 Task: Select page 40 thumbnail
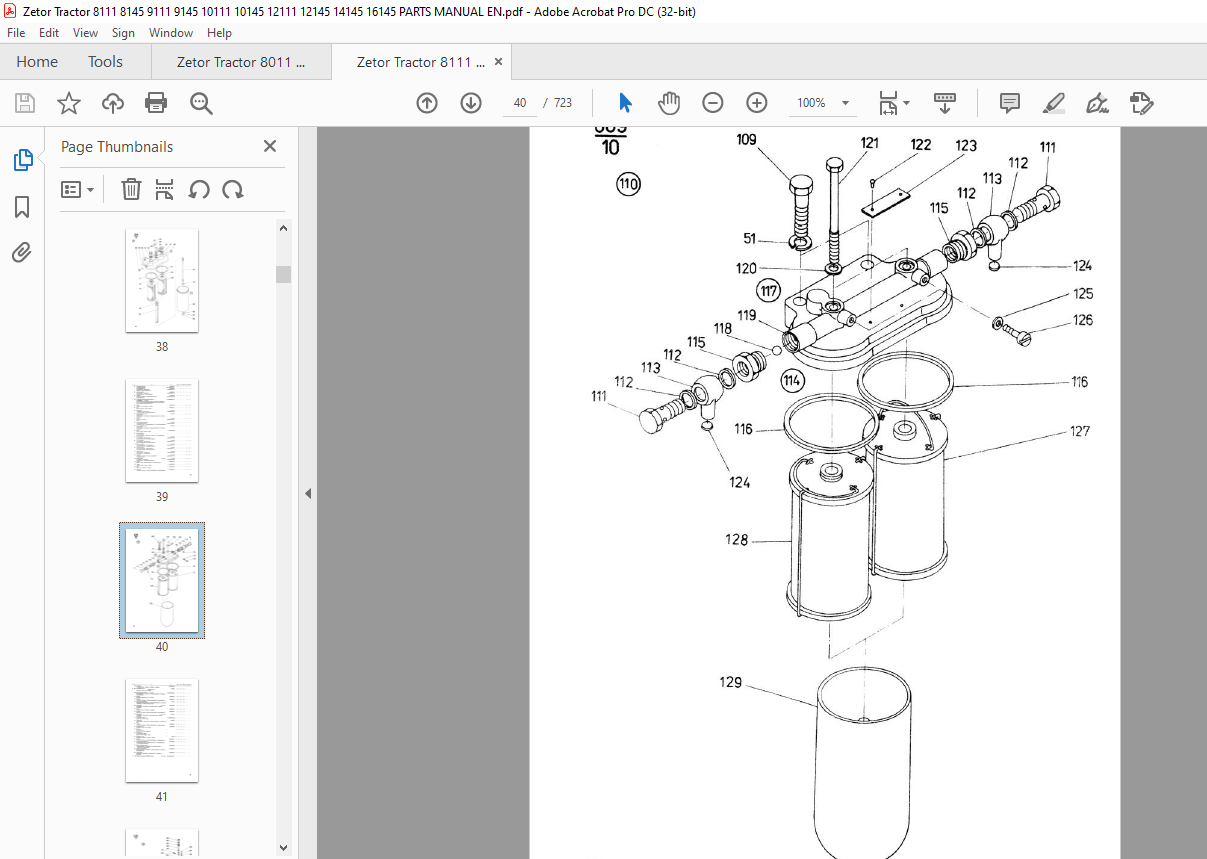coord(162,580)
